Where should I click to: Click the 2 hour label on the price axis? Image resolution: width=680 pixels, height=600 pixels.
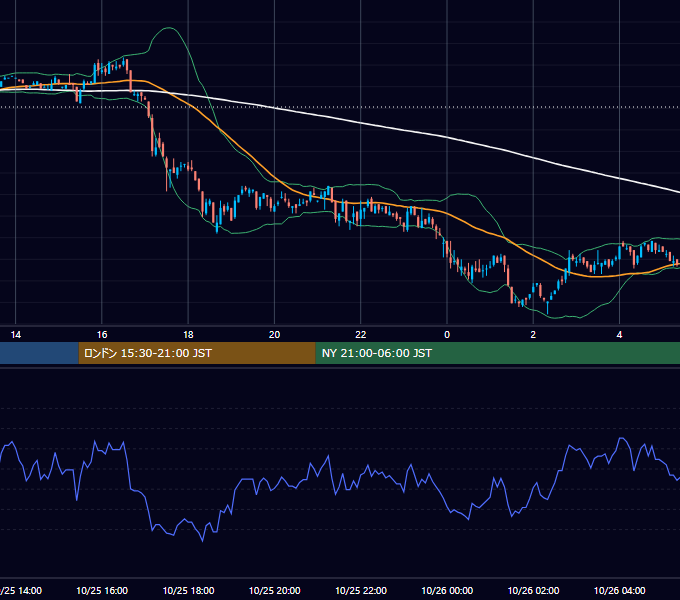(533, 335)
